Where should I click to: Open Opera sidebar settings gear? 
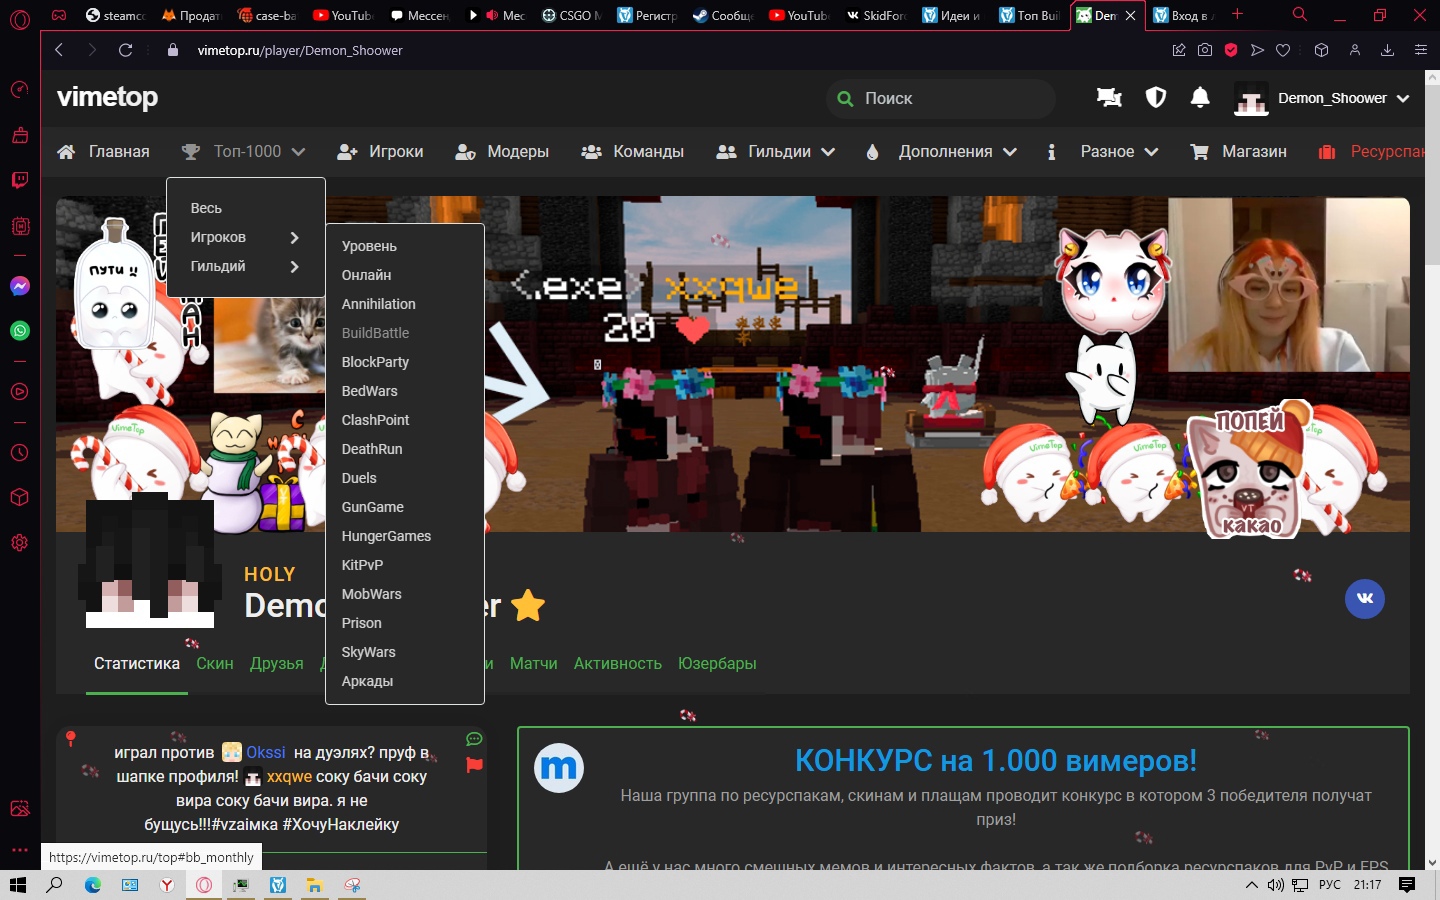pos(20,543)
